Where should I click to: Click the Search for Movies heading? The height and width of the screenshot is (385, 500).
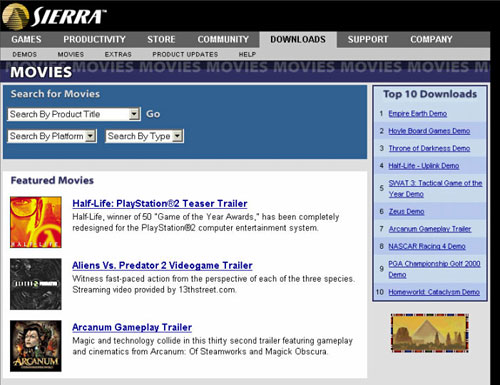point(55,94)
